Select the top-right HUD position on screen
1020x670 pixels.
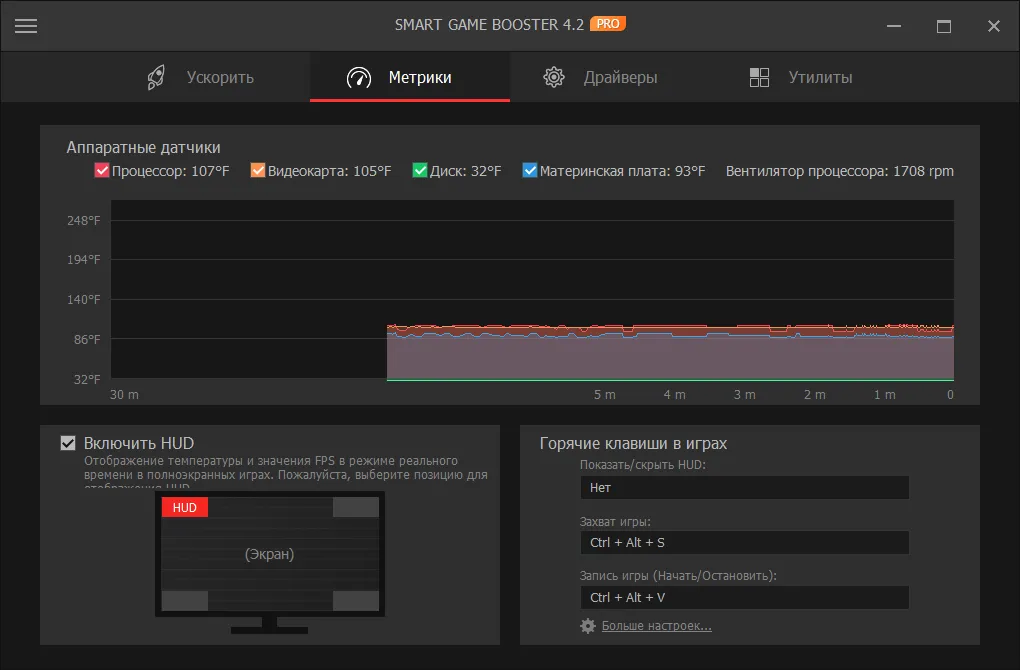point(355,508)
